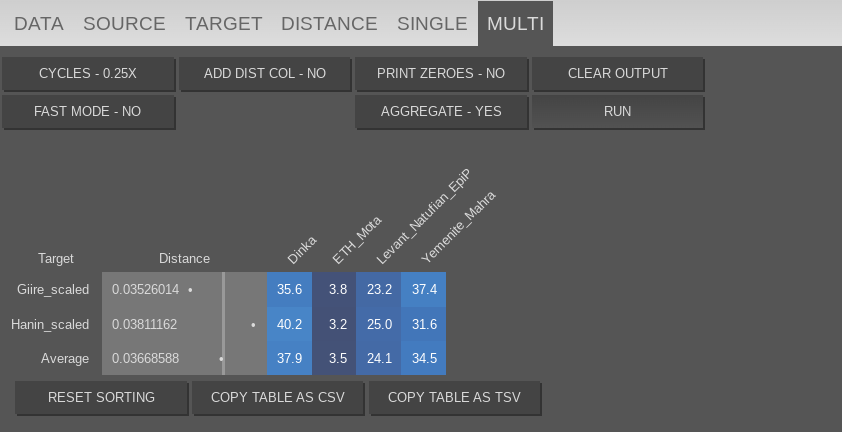The width and height of the screenshot is (842, 432).
Task: Change the CYCLES 0.25X setting
Action: click(x=88, y=74)
